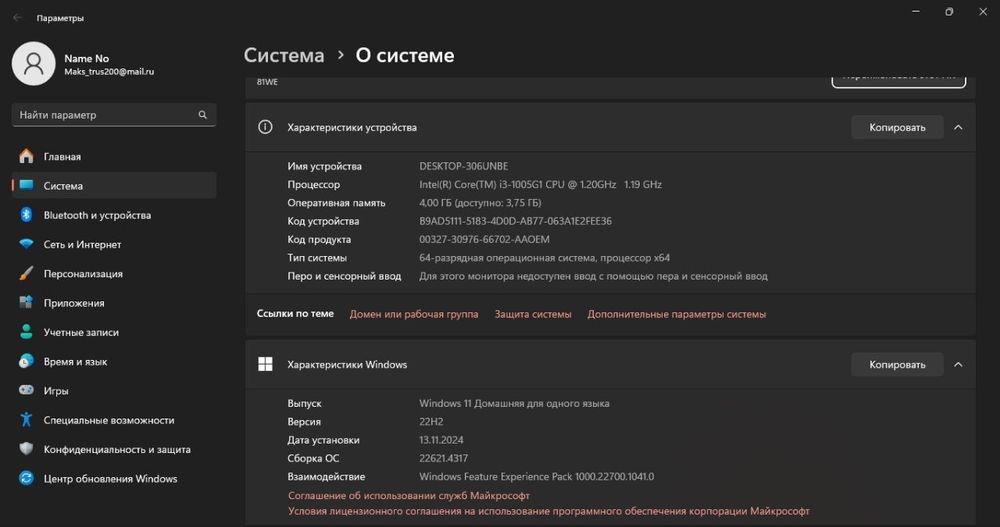Open Сеть и Интернет settings
This screenshot has height=527, width=1000.
click(x=114, y=244)
